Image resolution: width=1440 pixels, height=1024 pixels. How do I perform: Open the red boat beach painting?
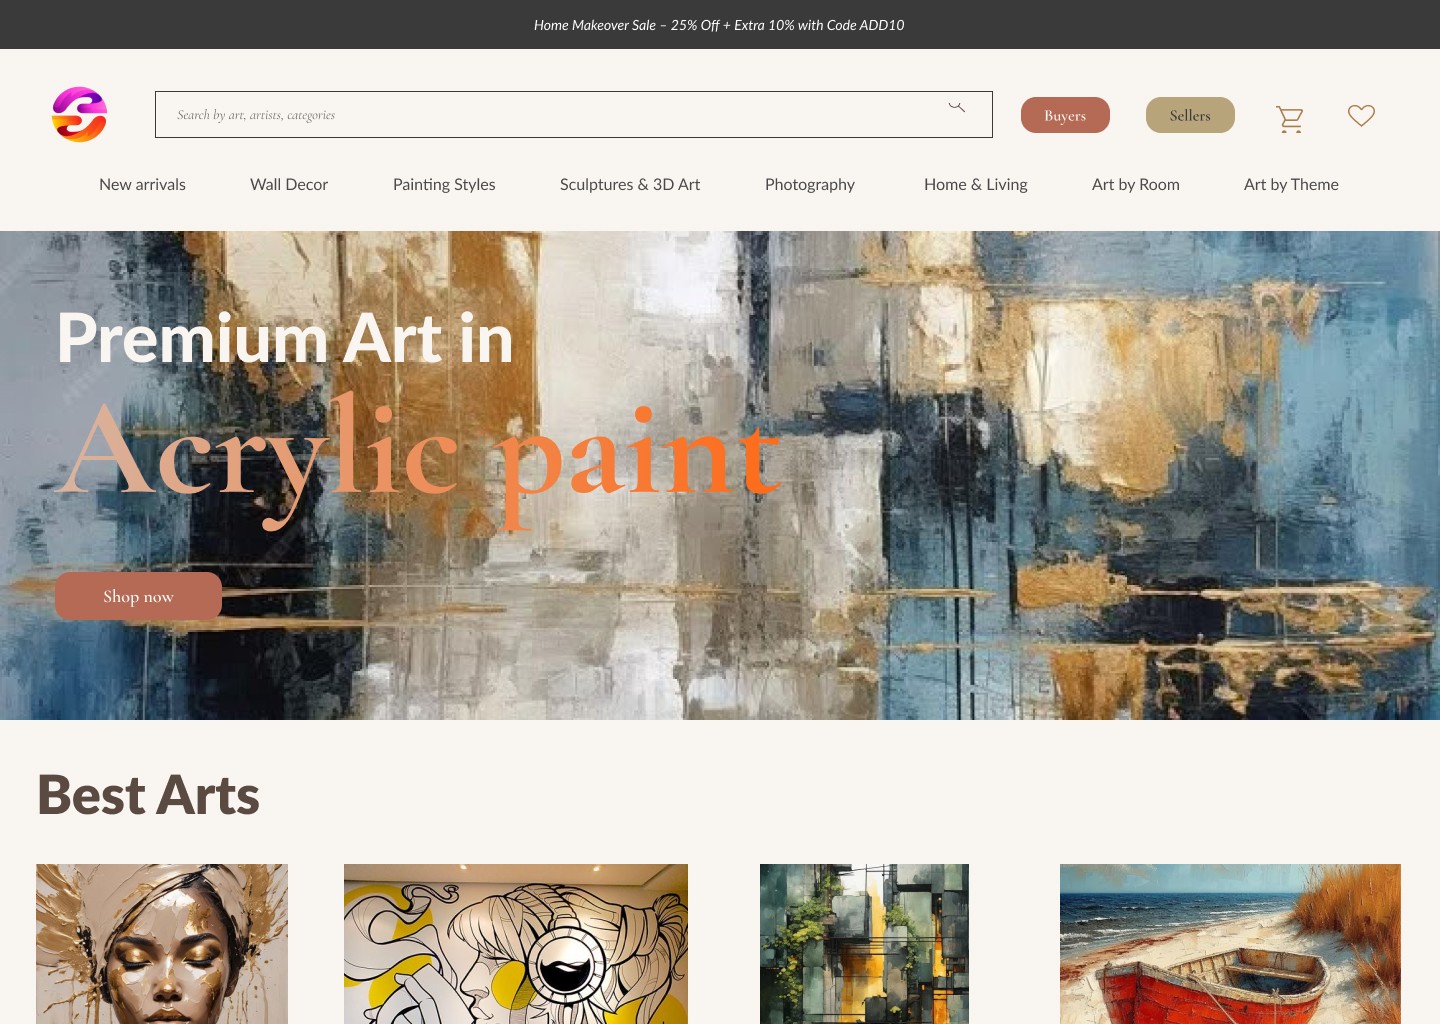click(x=1230, y=944)
